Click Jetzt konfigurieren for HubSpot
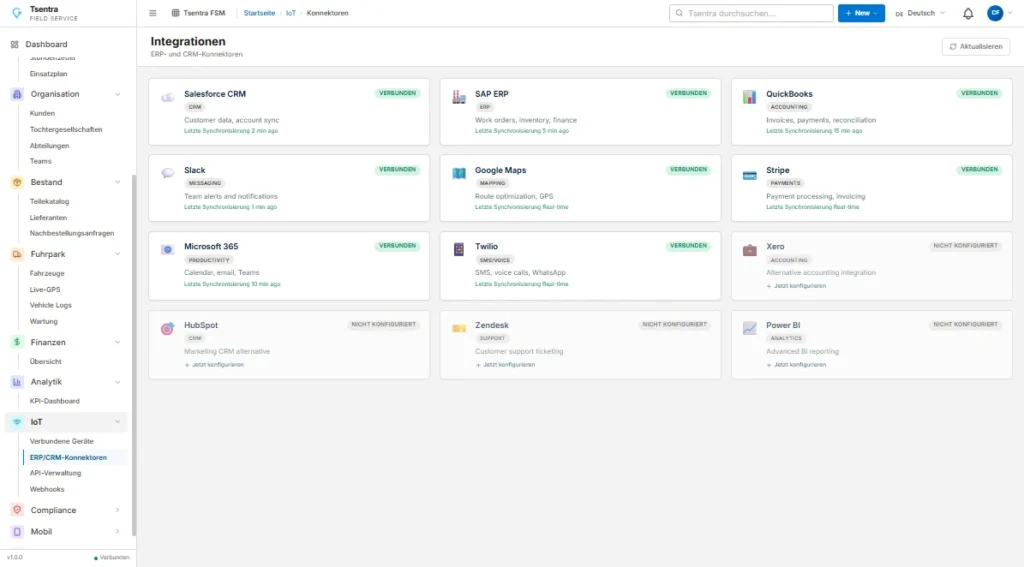This screenshot has height=567, width=1024. point(214,365)
